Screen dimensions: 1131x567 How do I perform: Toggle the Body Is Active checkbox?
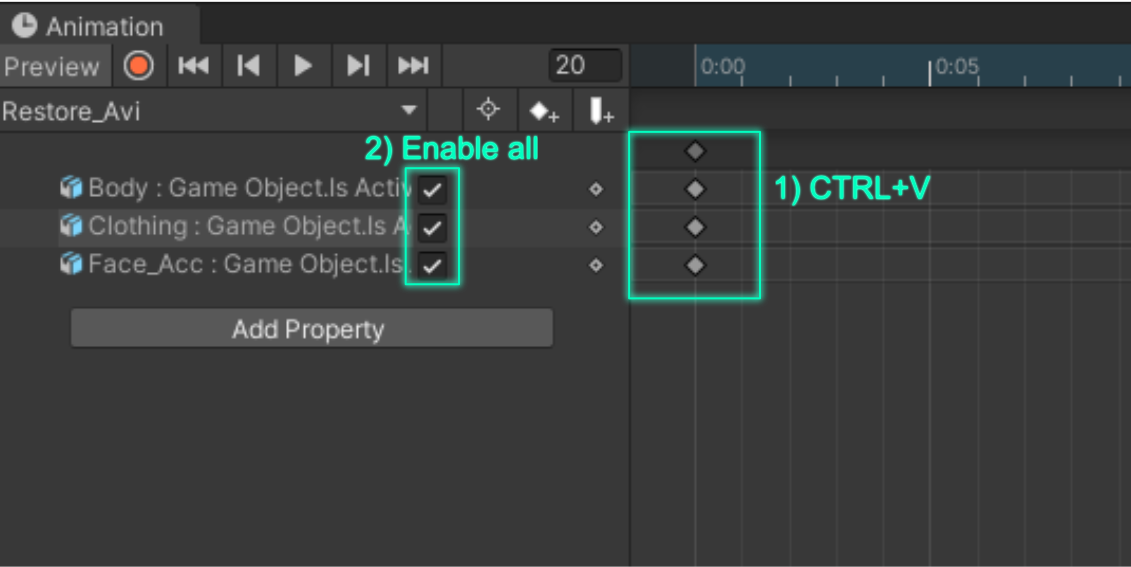432,190
